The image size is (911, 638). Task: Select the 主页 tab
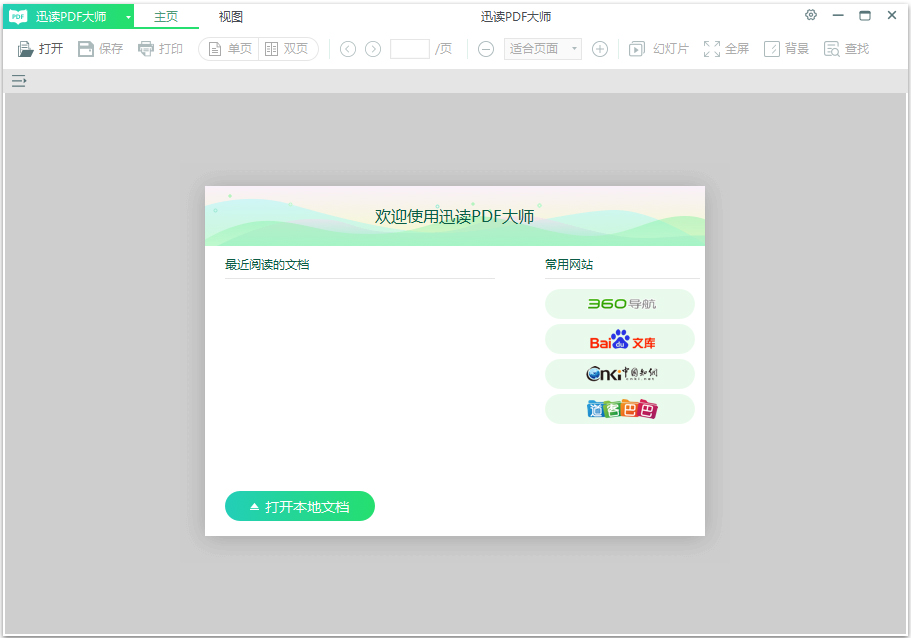click(166, 17)
